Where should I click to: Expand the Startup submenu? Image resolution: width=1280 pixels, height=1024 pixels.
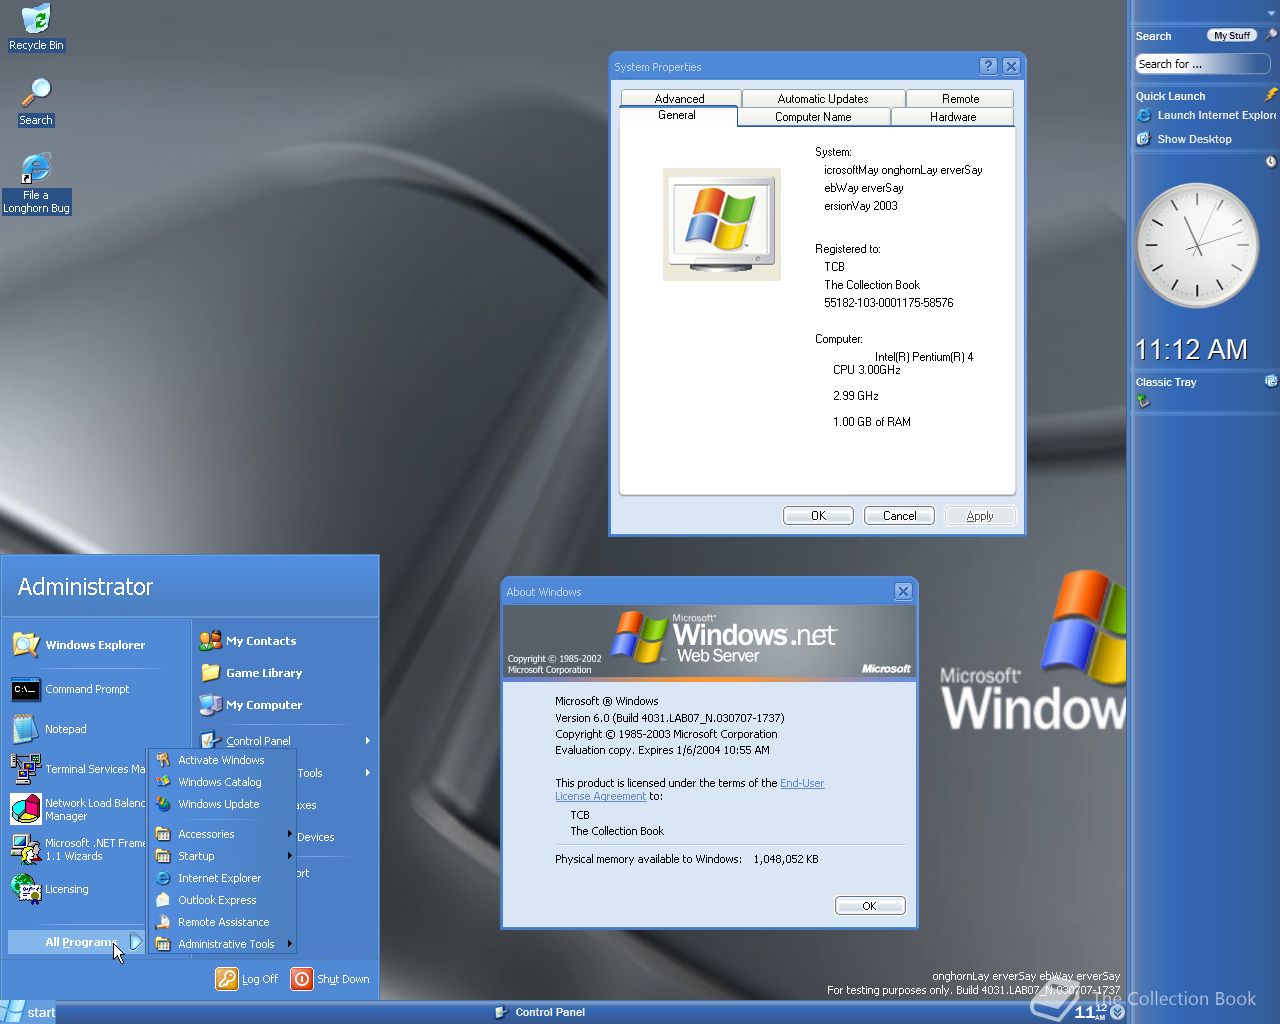pyautogui.click(x=290, y=856)
